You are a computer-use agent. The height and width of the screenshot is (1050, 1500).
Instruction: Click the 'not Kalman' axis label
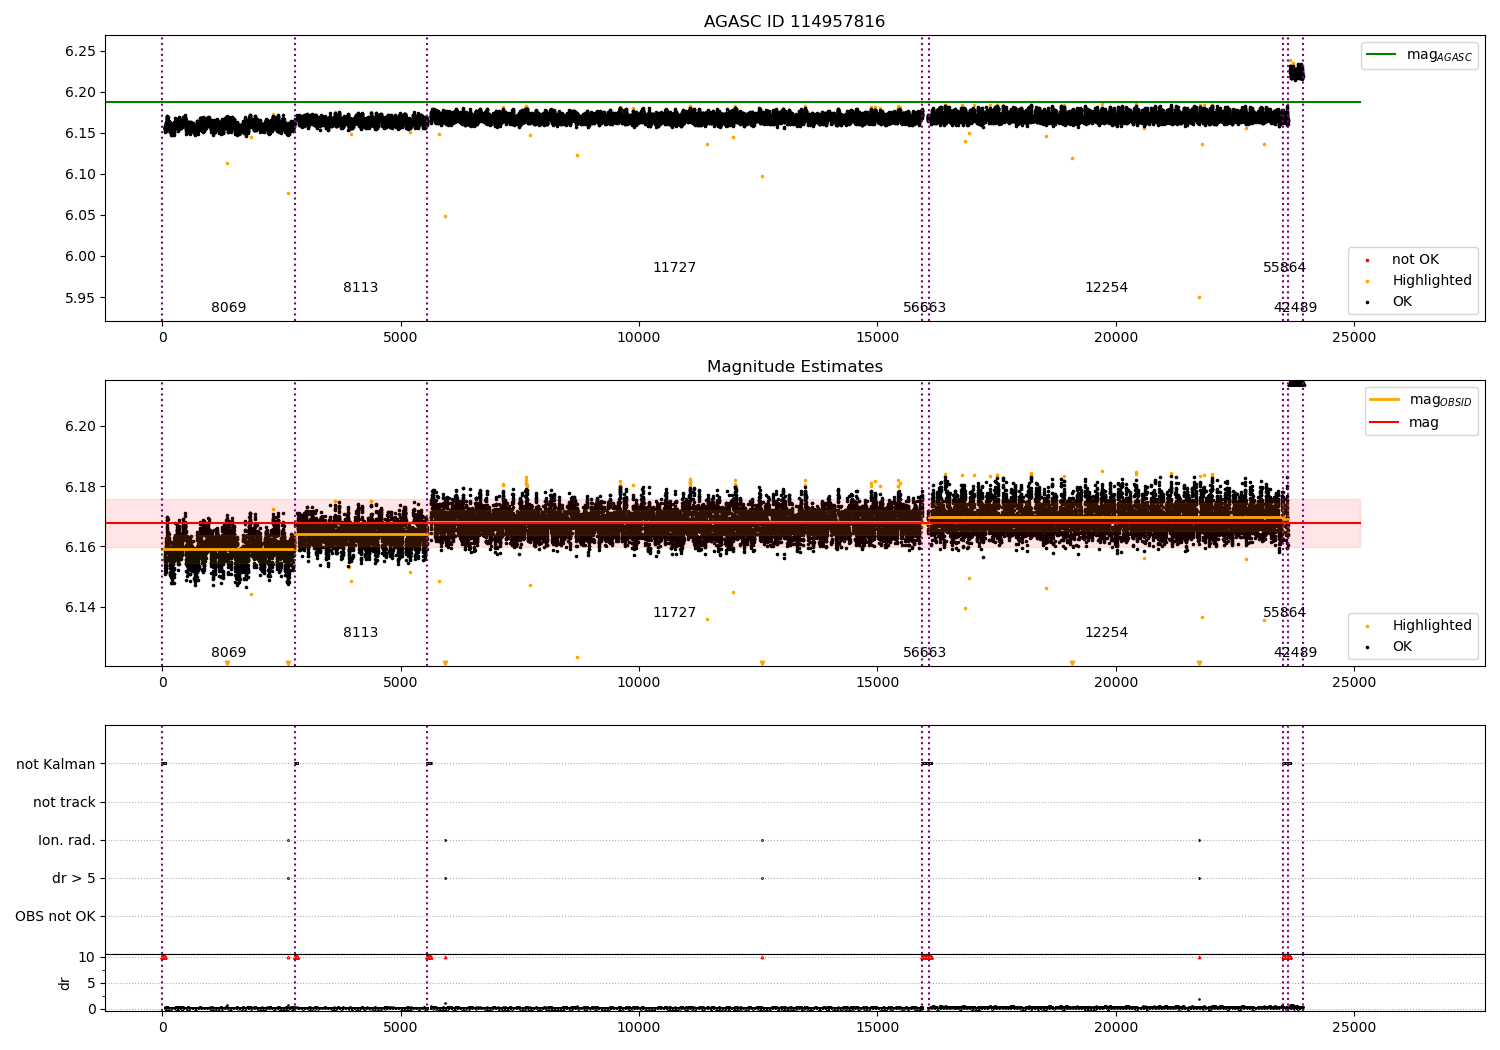(56, 764)
